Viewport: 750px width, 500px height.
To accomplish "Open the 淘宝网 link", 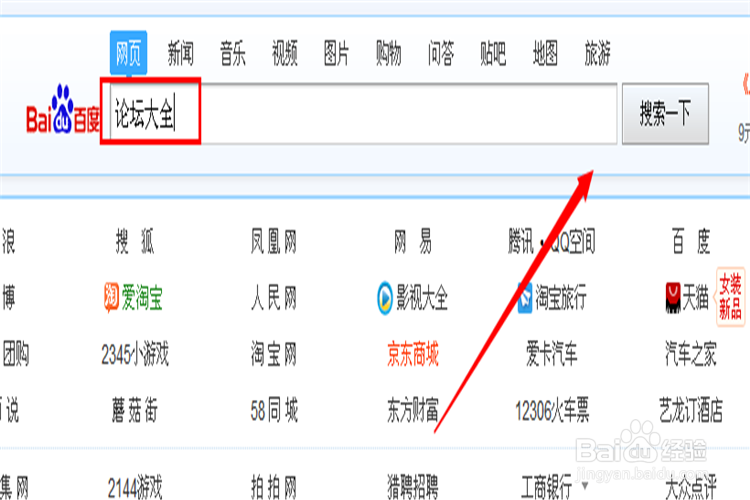I will pyautogui.click(x=274, y=355).
